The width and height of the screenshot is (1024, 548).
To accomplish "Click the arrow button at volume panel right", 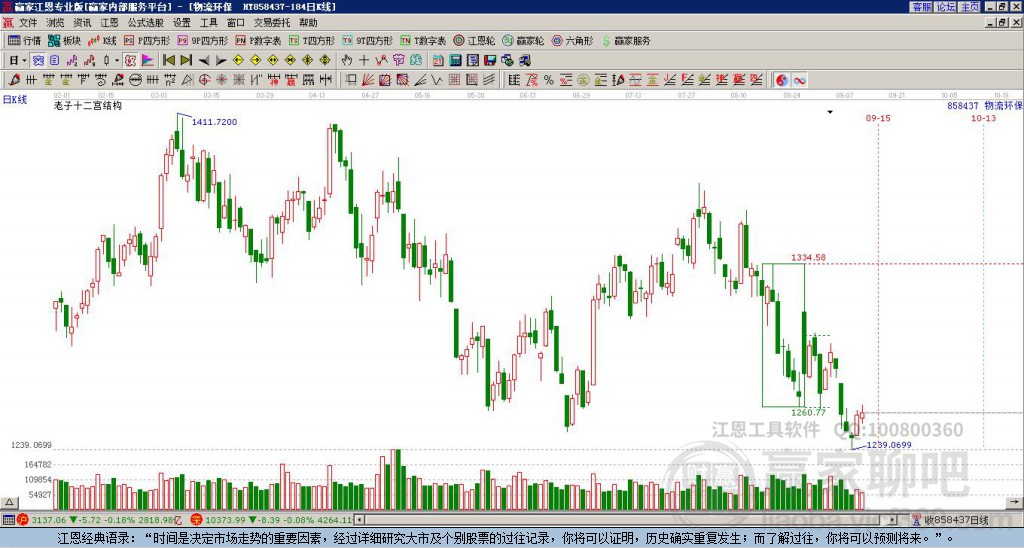I will pos(1014,502).
